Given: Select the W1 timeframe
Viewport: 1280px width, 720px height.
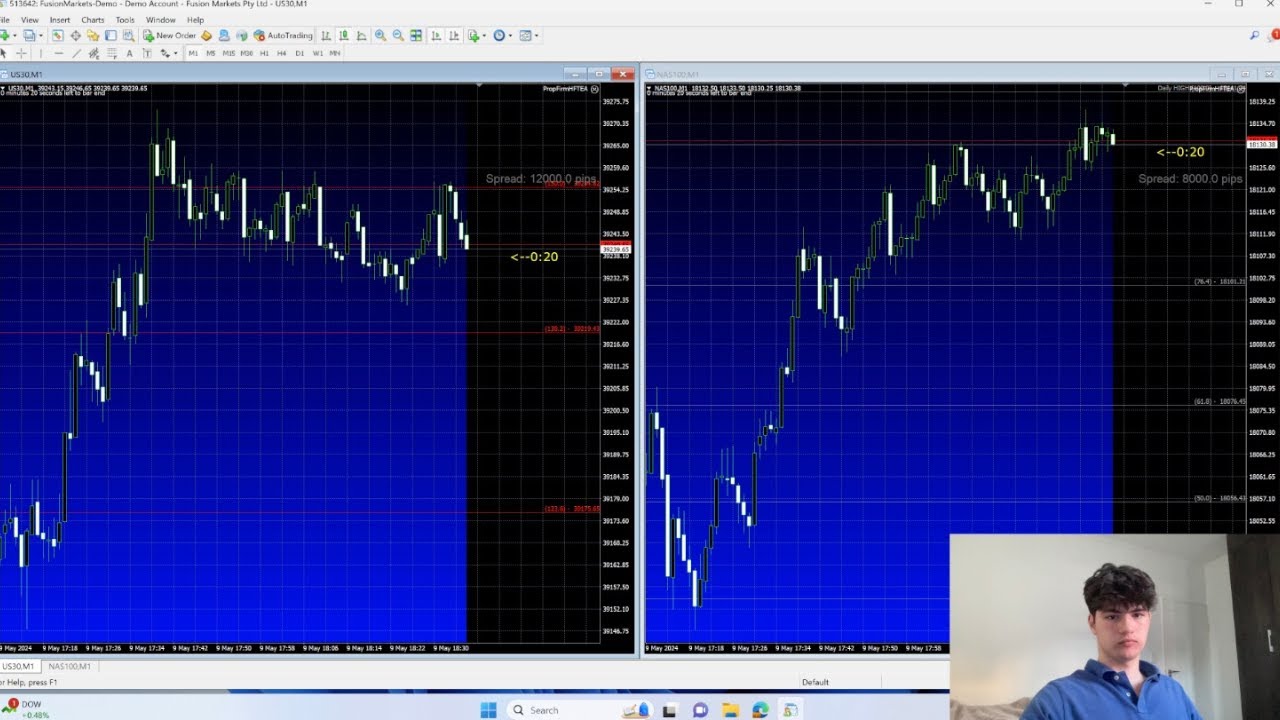Looking at the screenshot, I should pos(317,53).
